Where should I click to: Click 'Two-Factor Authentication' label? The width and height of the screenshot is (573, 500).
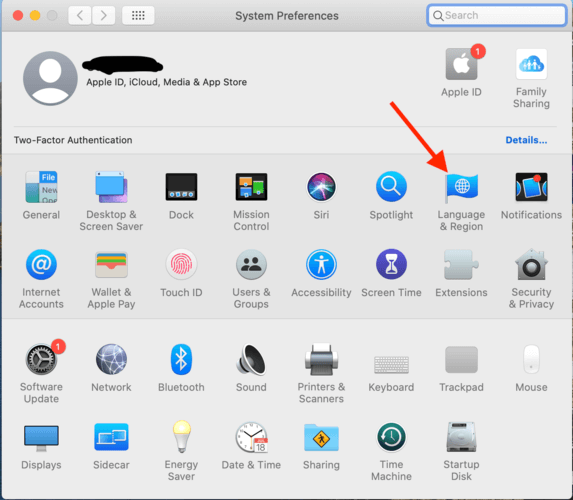tap(73, 140)
